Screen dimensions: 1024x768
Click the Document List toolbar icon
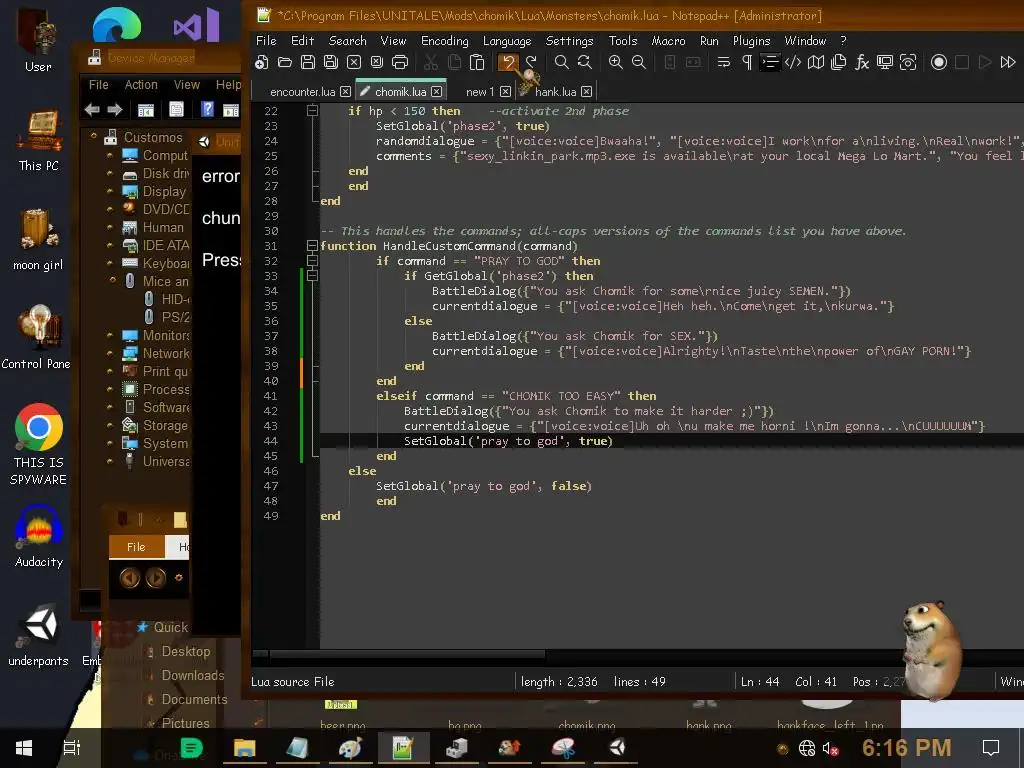(839, 62)
